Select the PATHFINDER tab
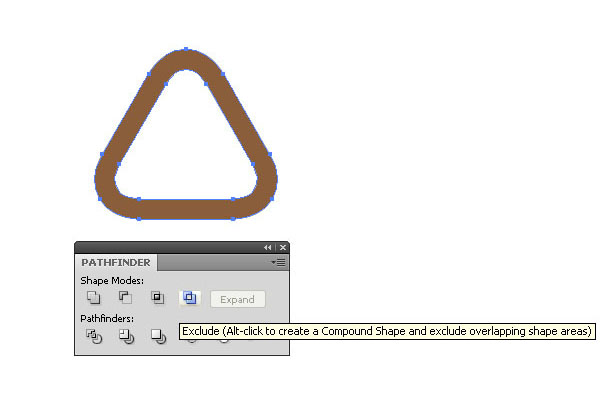Viewport: 600px width, 394px height. (x=116, y=262)
